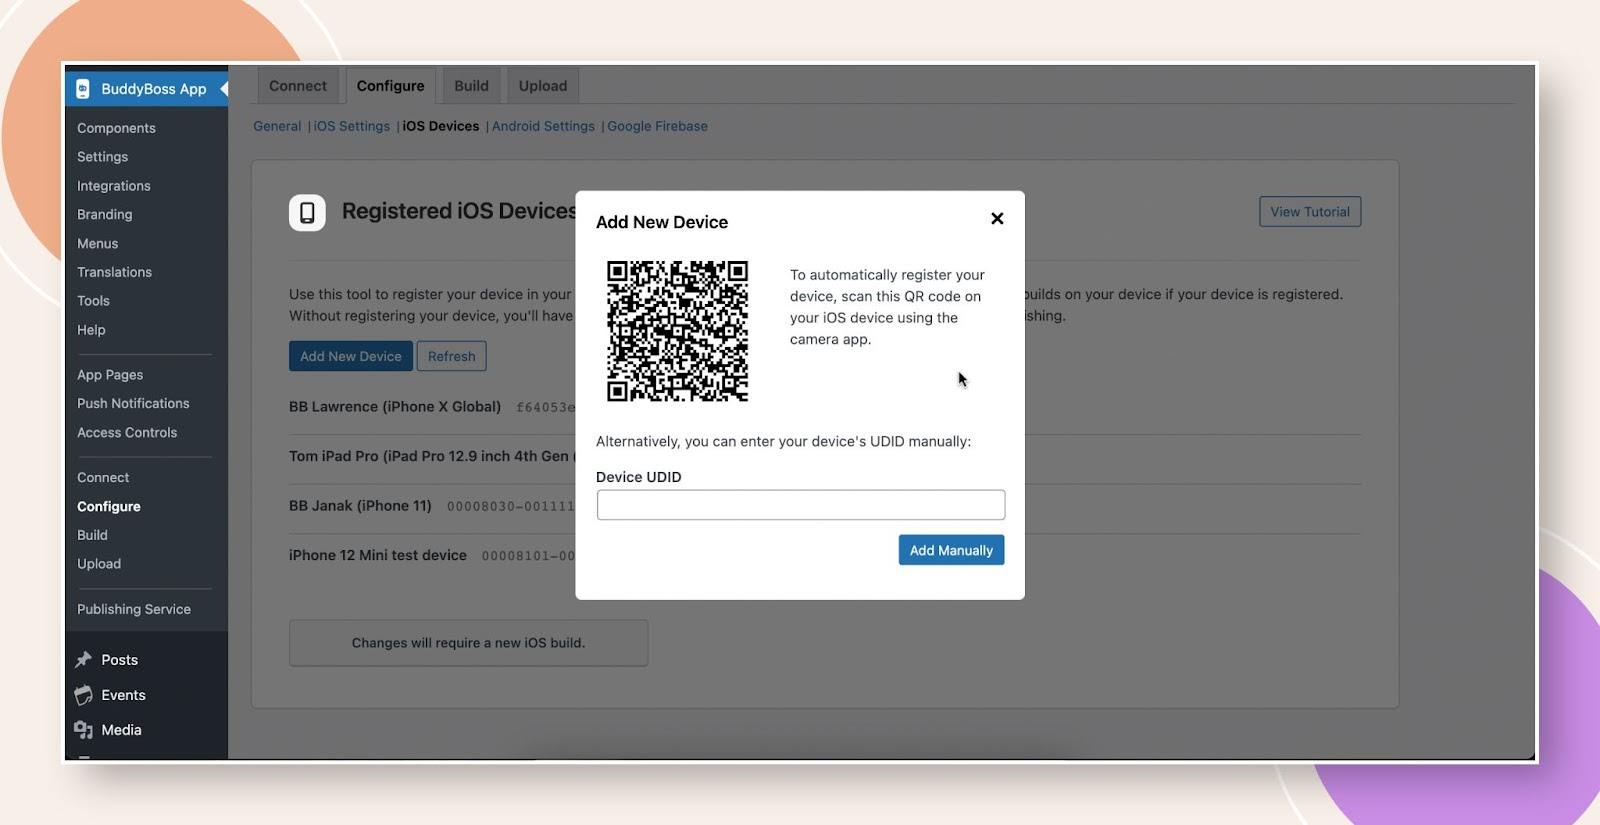Screen dimensions: 1600x825
Task: Open the General sub-tab link
Action: point(277,126)
